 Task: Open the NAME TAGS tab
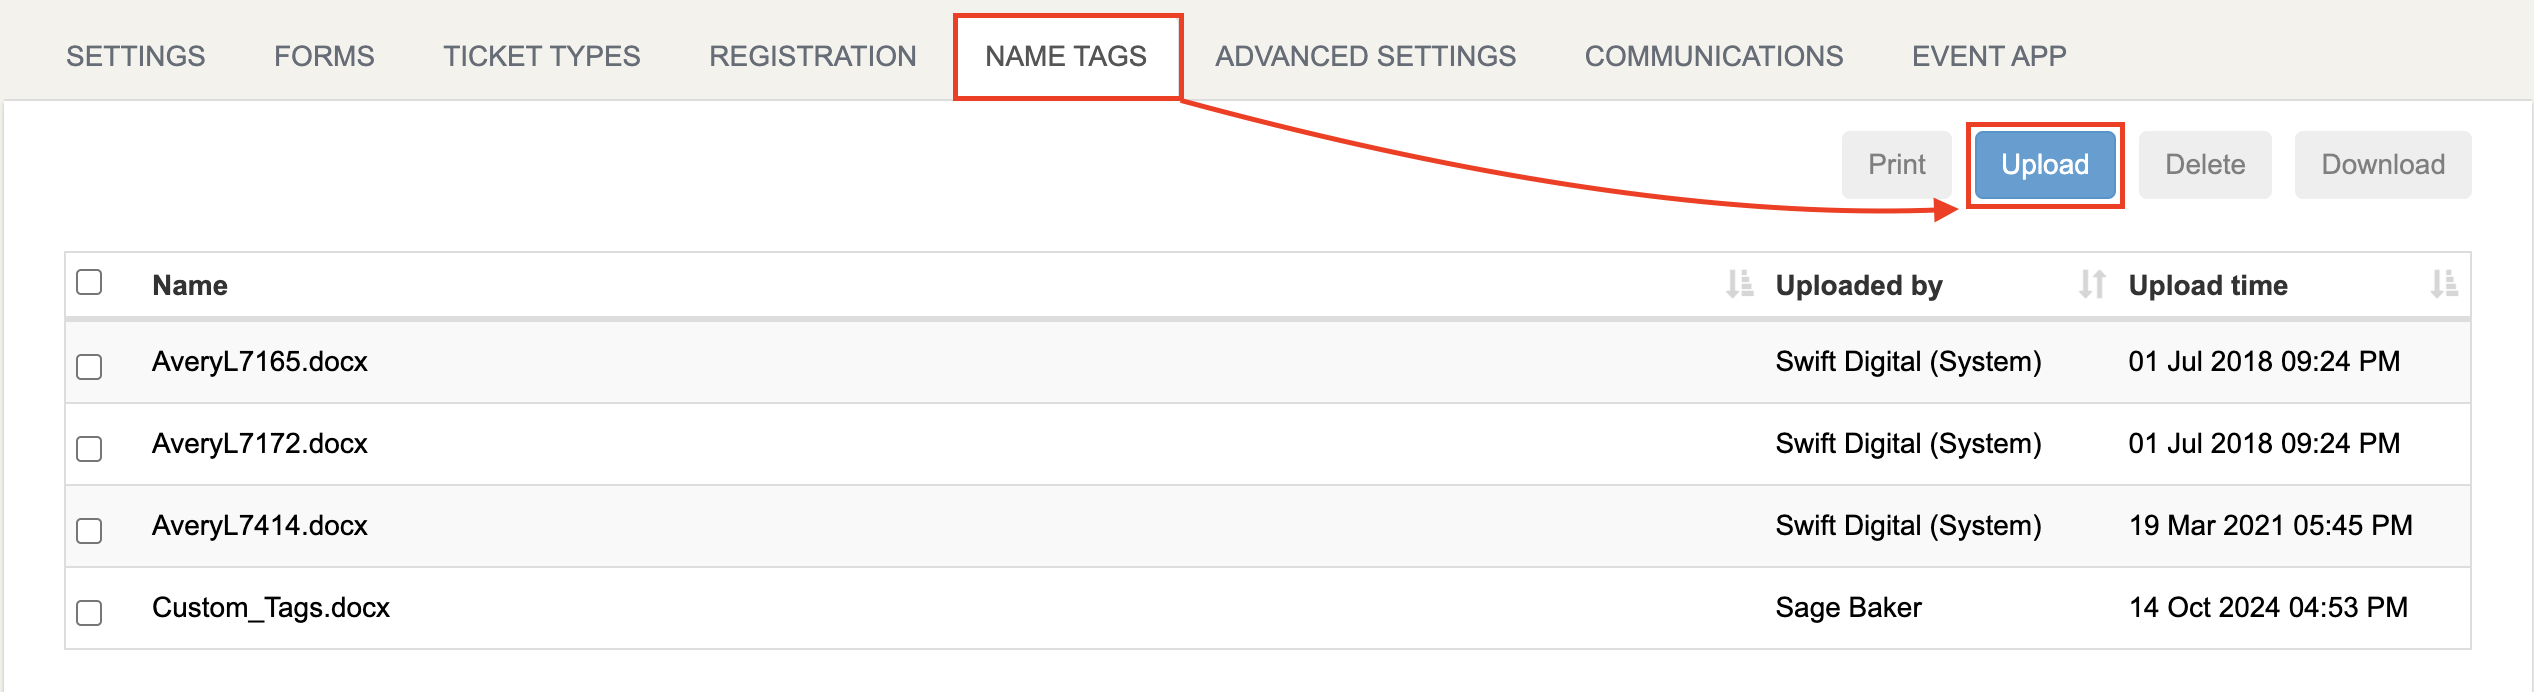coord(1066,56)
